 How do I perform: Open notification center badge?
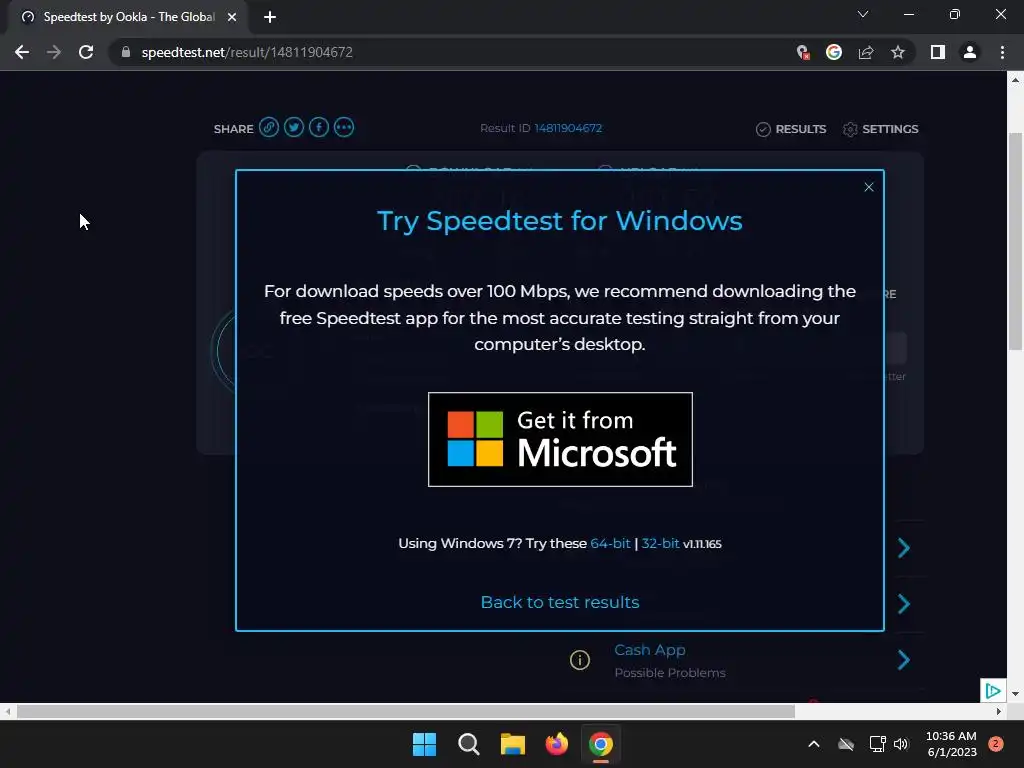tap(995, 744)
